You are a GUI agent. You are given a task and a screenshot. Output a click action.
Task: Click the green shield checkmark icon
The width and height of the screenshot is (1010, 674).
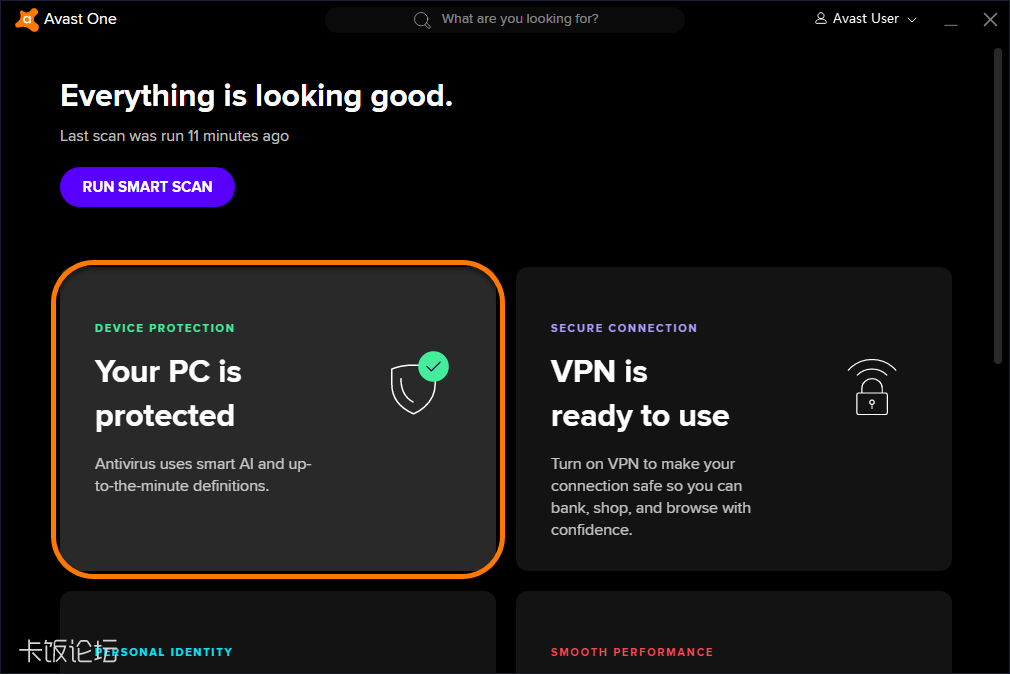point(433,366)
